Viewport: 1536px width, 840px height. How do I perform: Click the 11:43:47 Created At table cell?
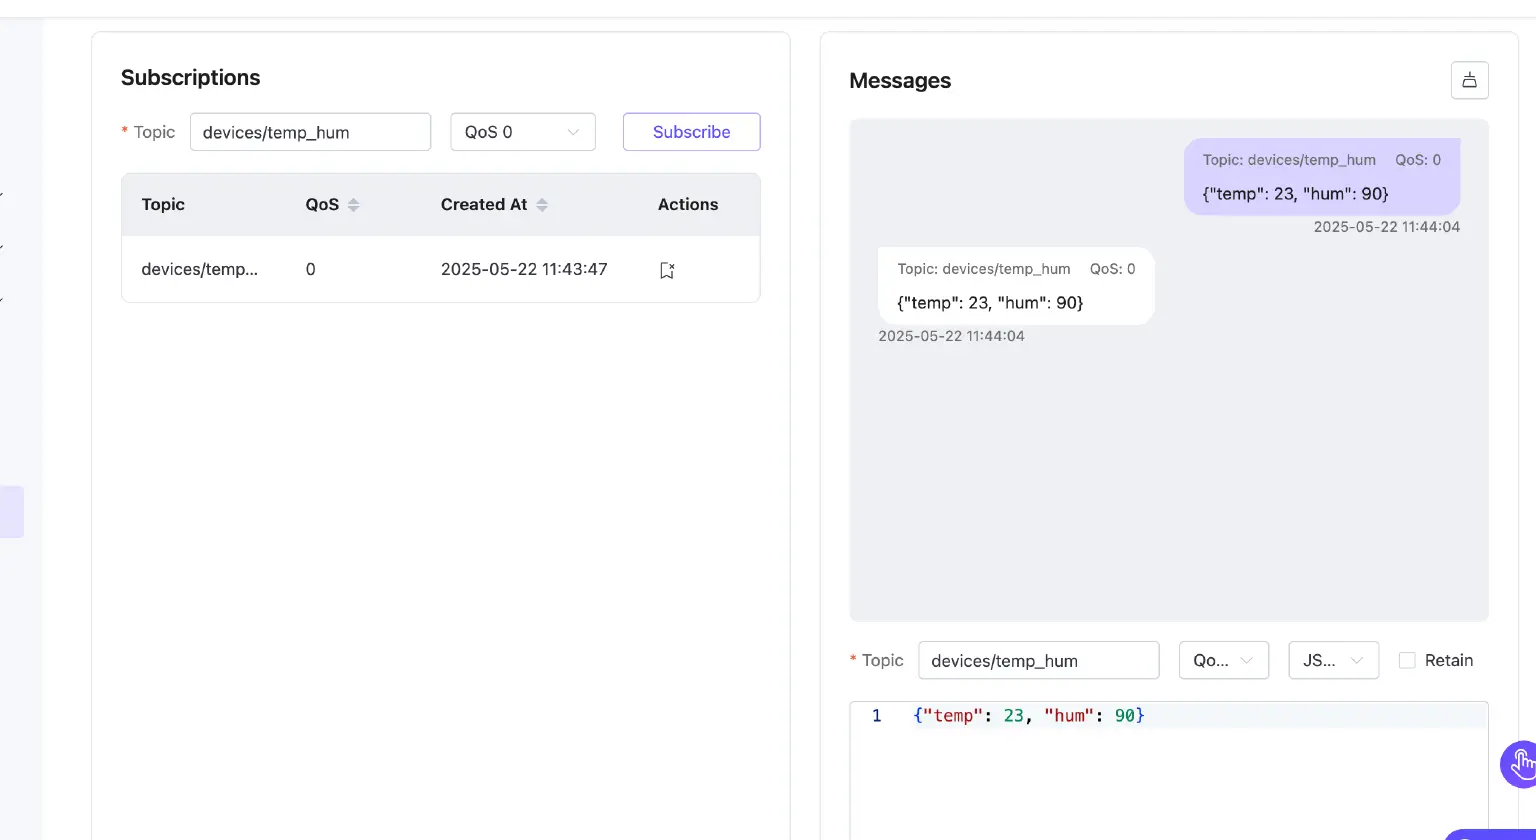(524, 269)
